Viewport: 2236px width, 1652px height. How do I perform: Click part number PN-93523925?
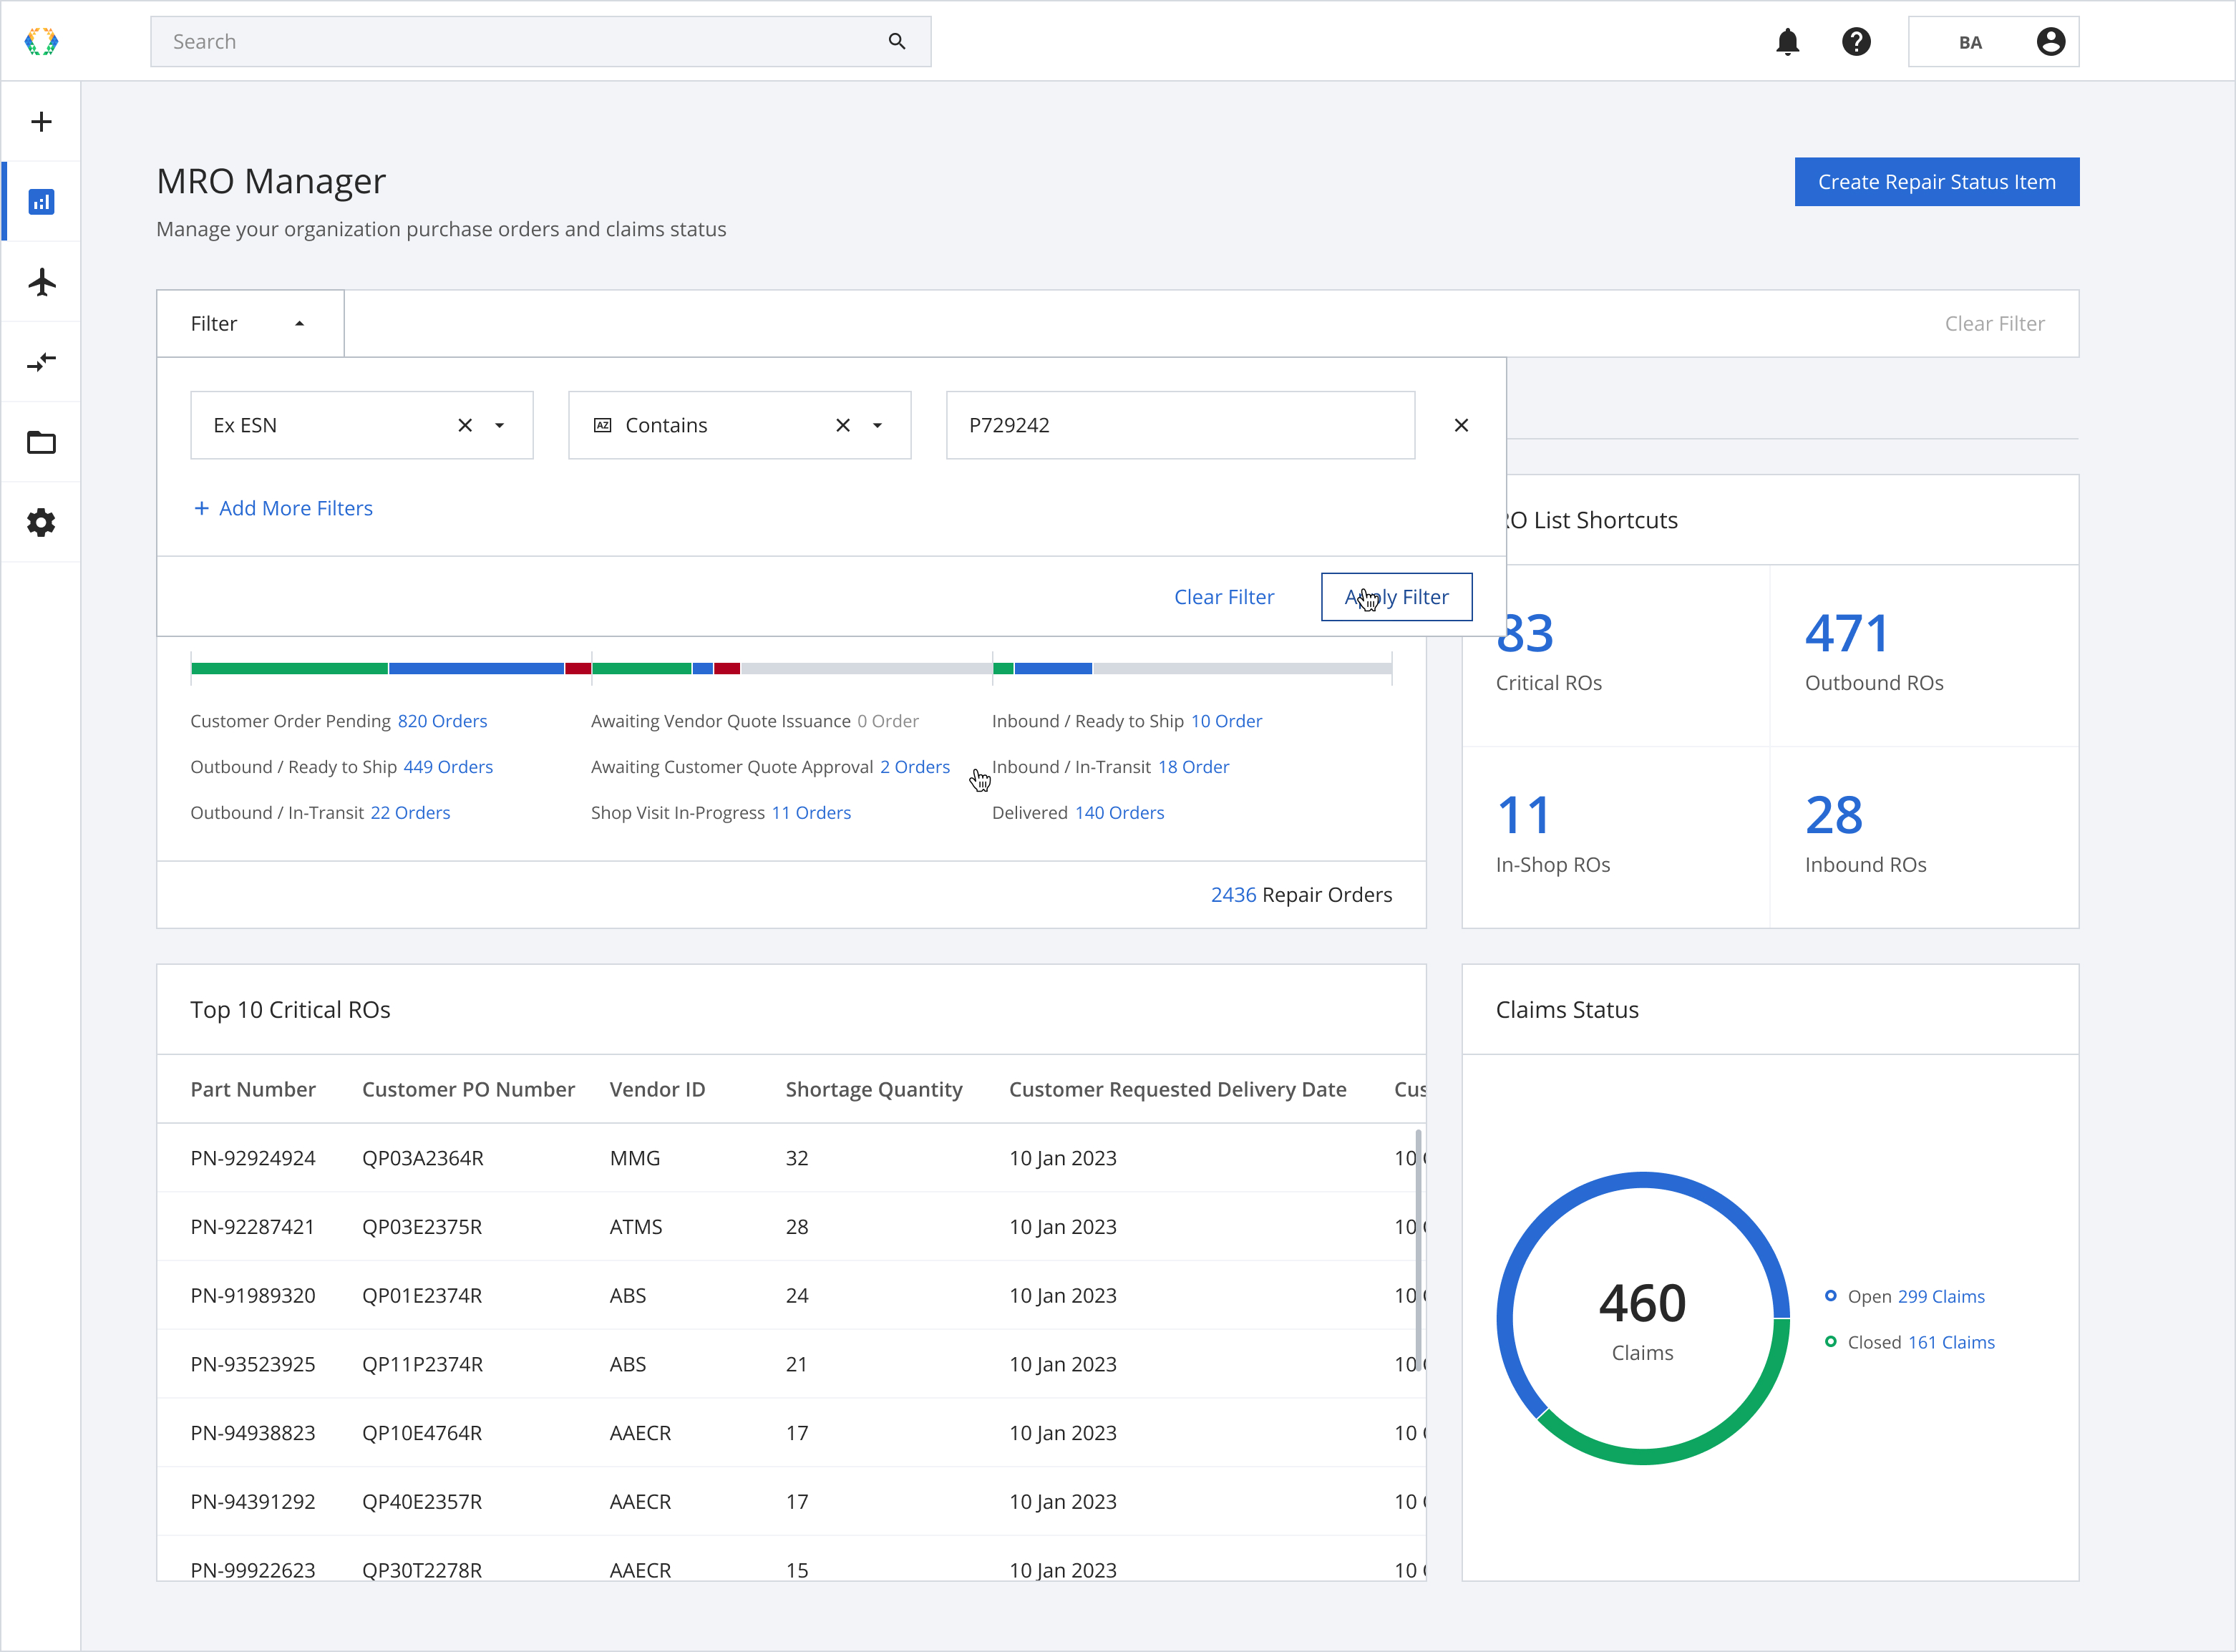(253, 1364)
